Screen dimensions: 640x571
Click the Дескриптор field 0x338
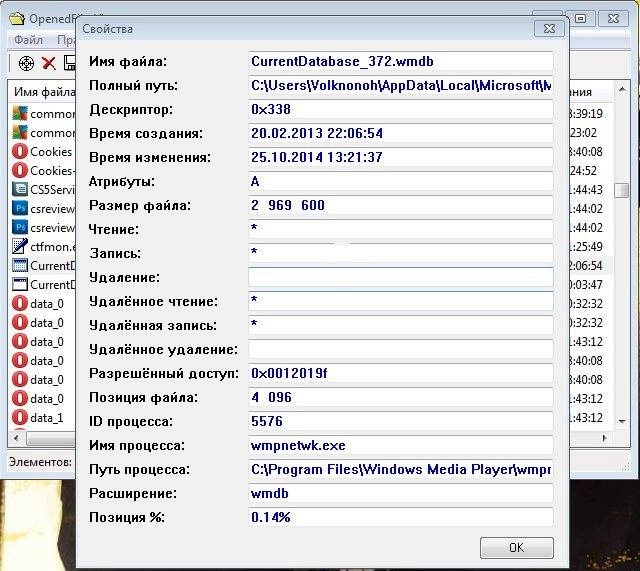[401, 109]
